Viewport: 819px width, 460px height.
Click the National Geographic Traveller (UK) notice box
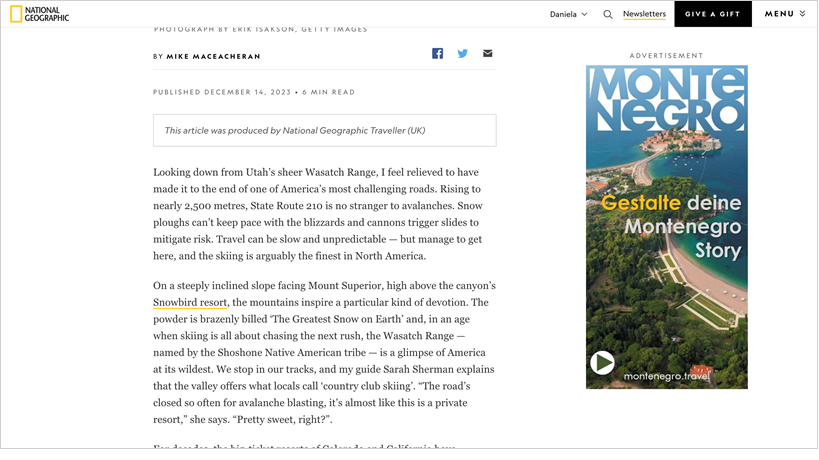pos(324,130)
